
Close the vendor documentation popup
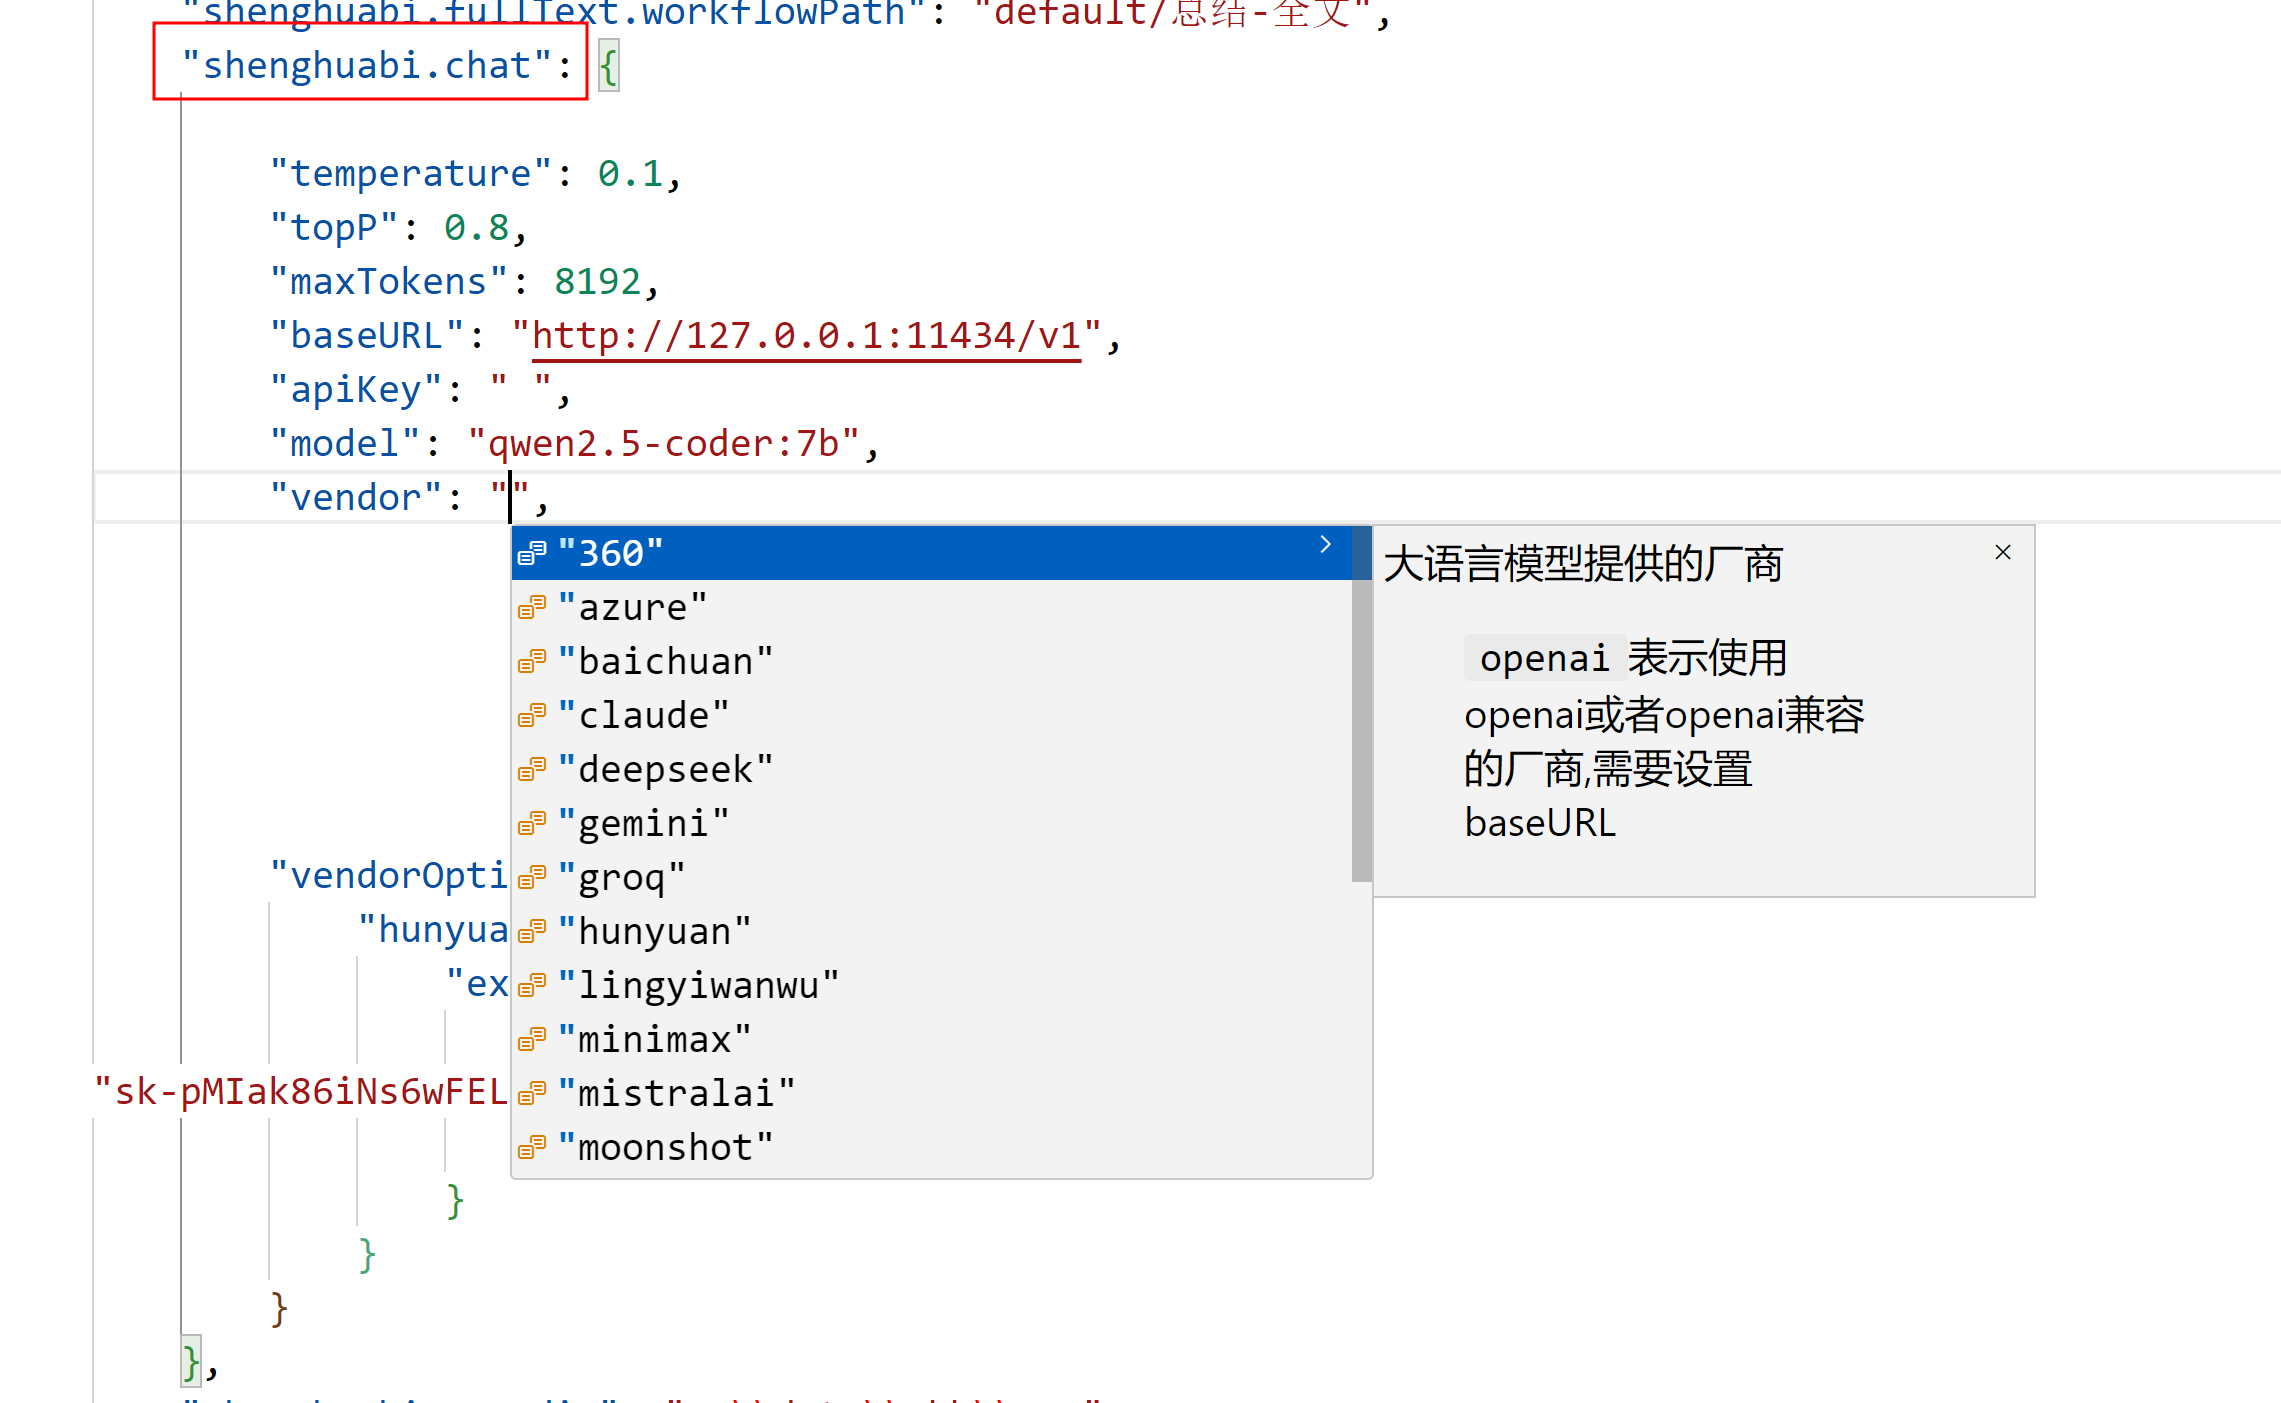(x=2002, y=552)
